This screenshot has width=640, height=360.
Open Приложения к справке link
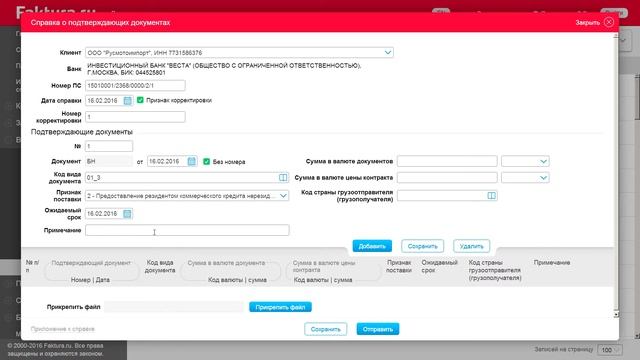[x=62, y=329]
